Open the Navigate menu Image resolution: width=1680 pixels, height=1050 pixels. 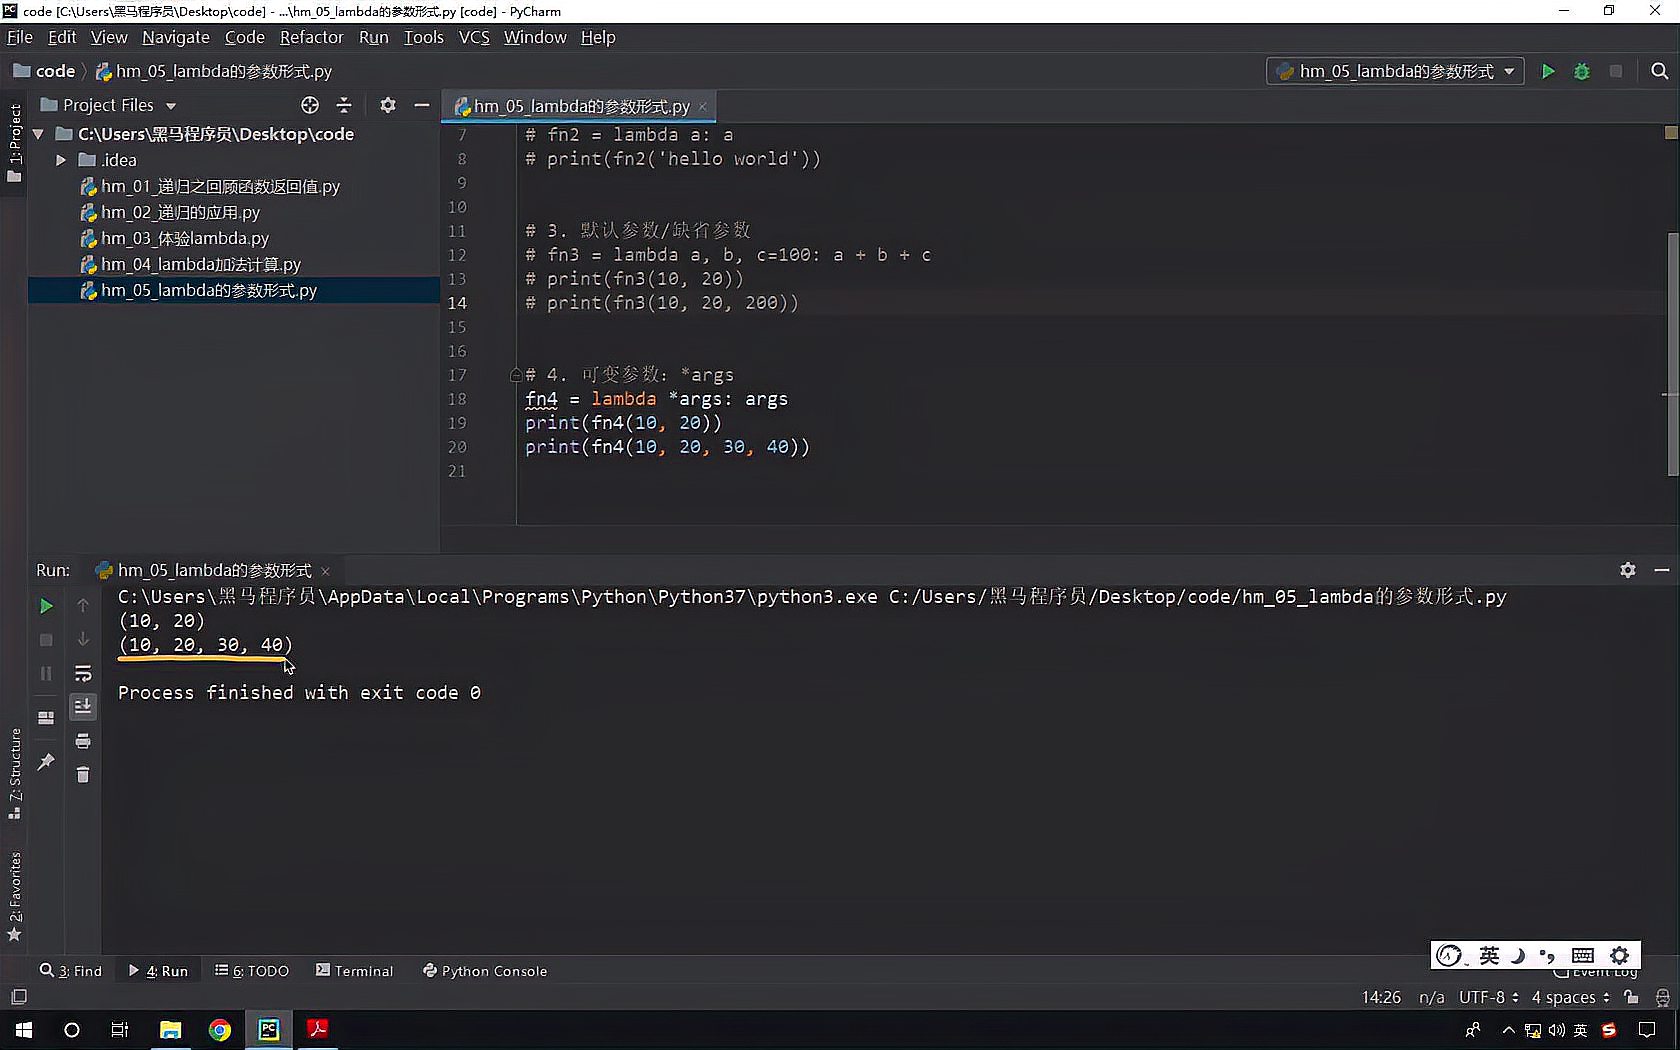[175, 37]
